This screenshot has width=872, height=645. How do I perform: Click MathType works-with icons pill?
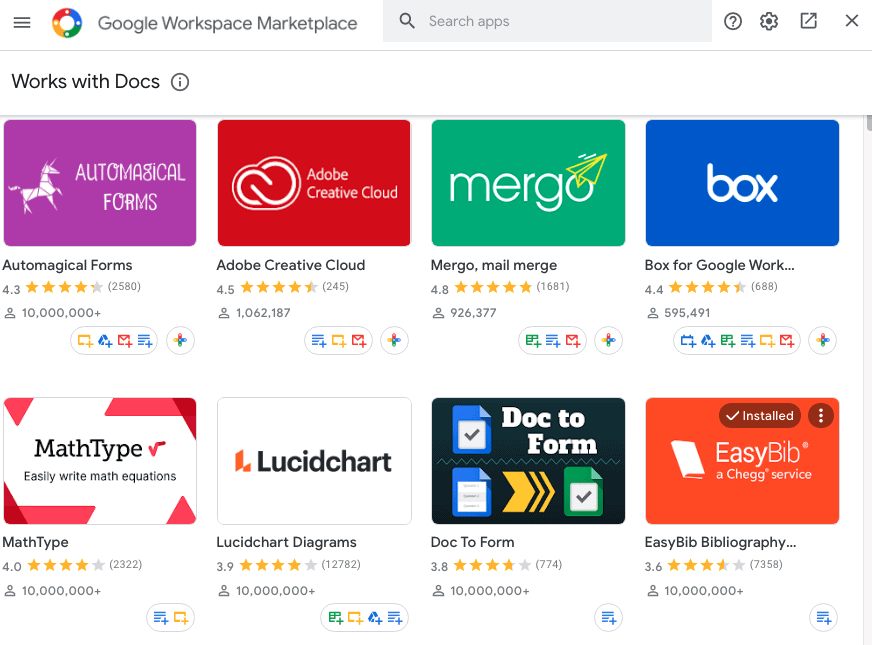point(171,618)
